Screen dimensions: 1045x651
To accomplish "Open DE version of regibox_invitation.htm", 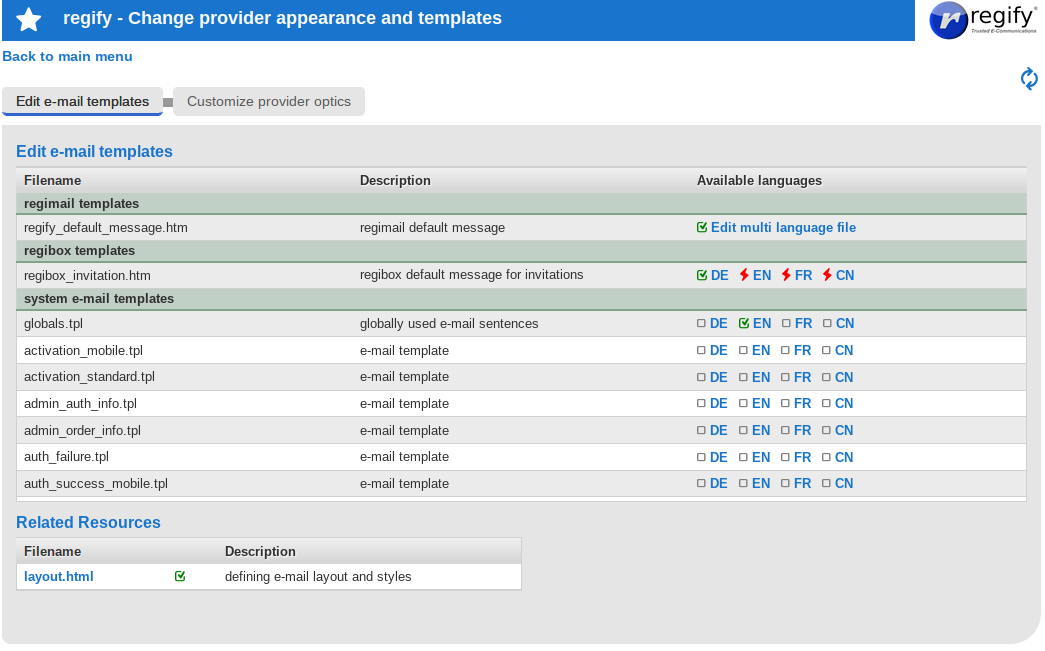I will (x=719, y=275).
